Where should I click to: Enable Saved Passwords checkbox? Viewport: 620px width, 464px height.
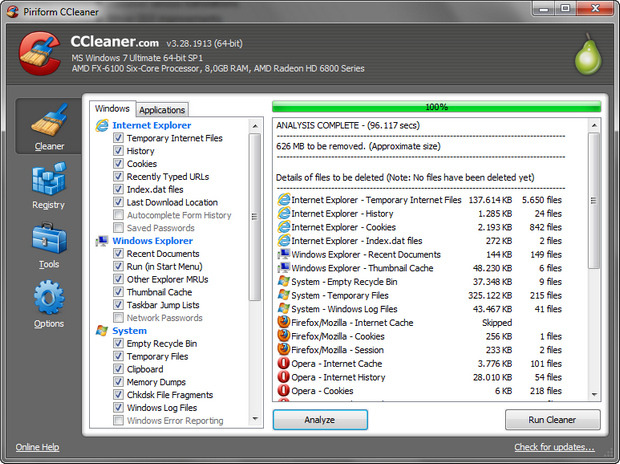tap(118, 227)
